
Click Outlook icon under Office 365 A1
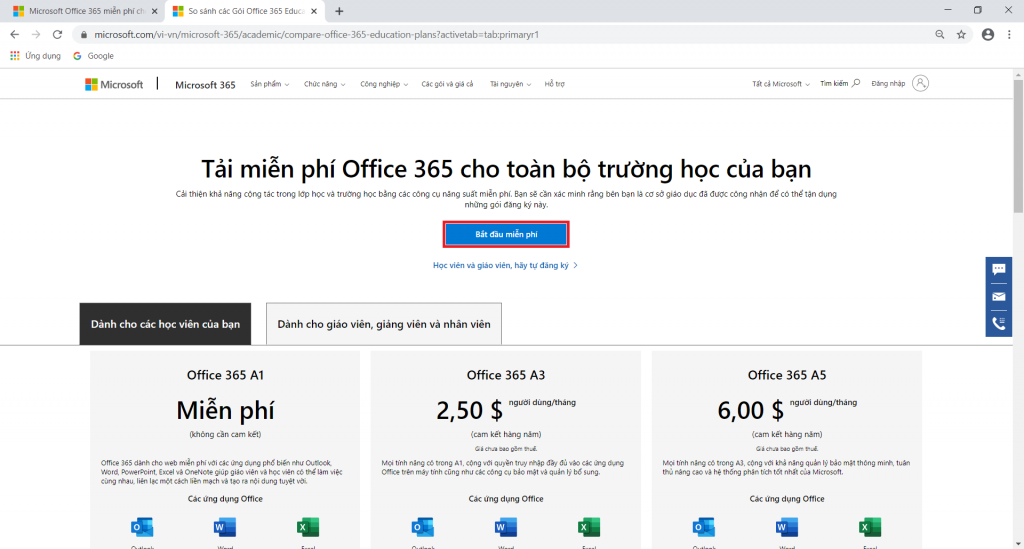pyautogui.click(x=142, y=527)
